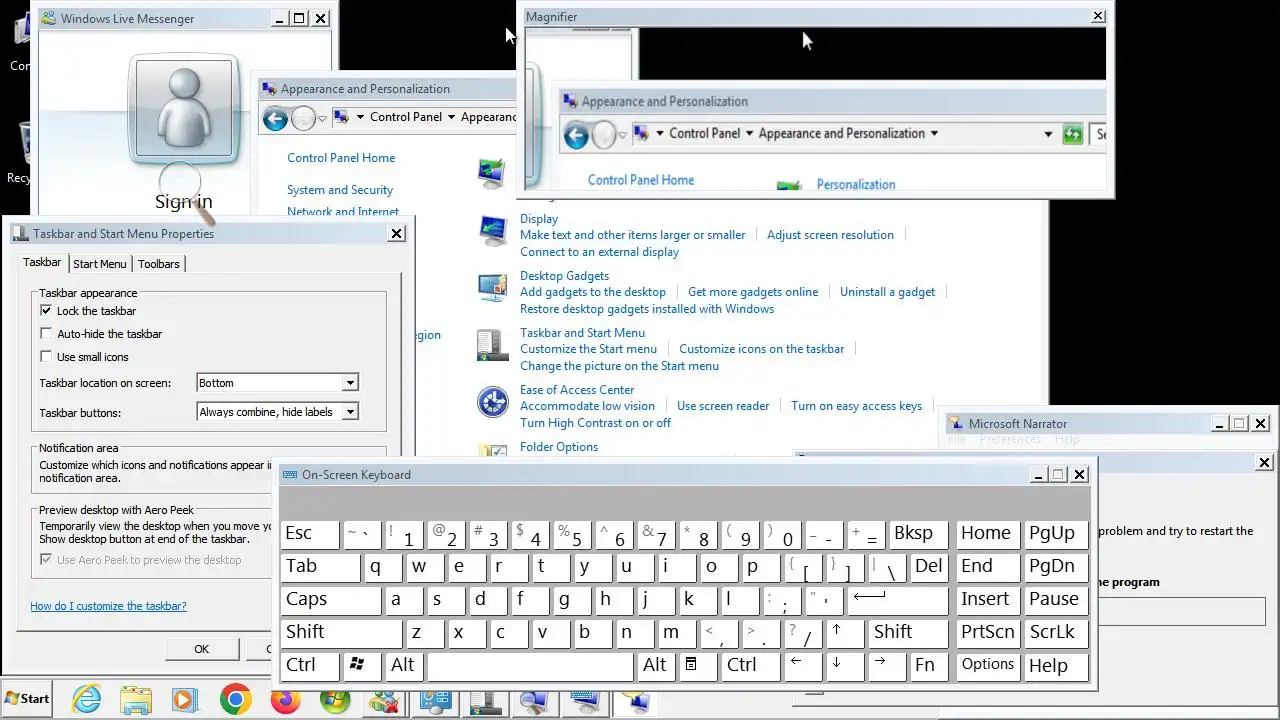
Task: Open the Taskbar buttons dropdown
Action: pyautogui.click(x=350, y=412)
